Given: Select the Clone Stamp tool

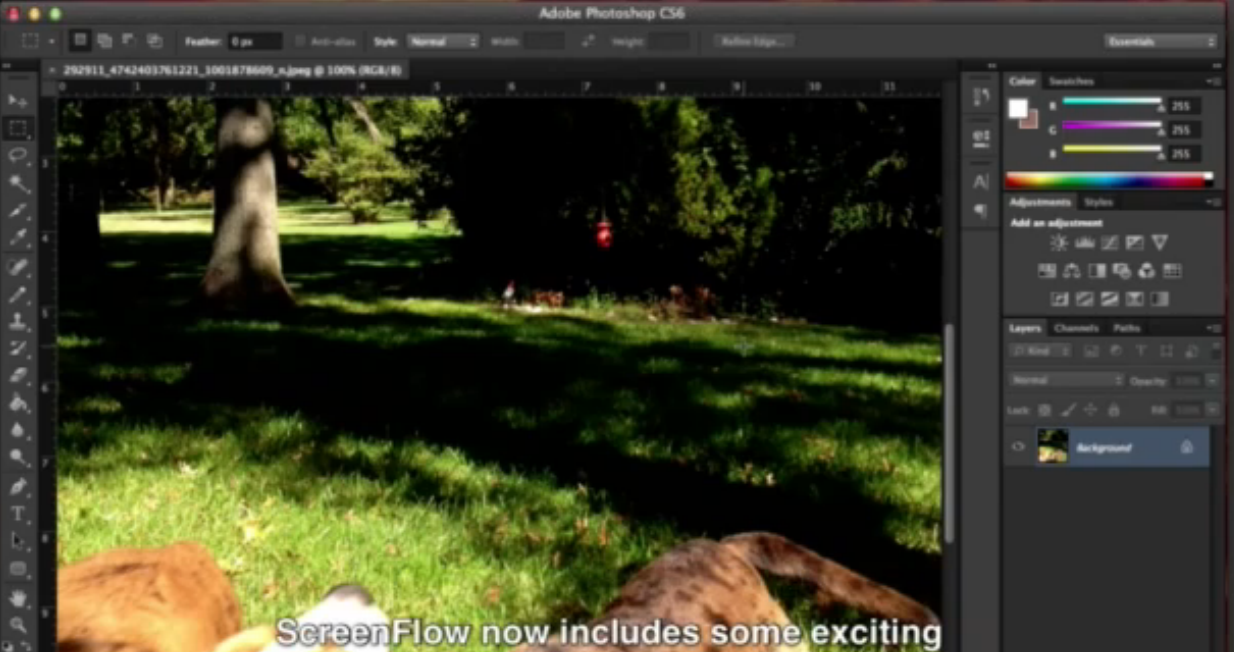Looking at the screenshot, I should [x=18, y=322].
